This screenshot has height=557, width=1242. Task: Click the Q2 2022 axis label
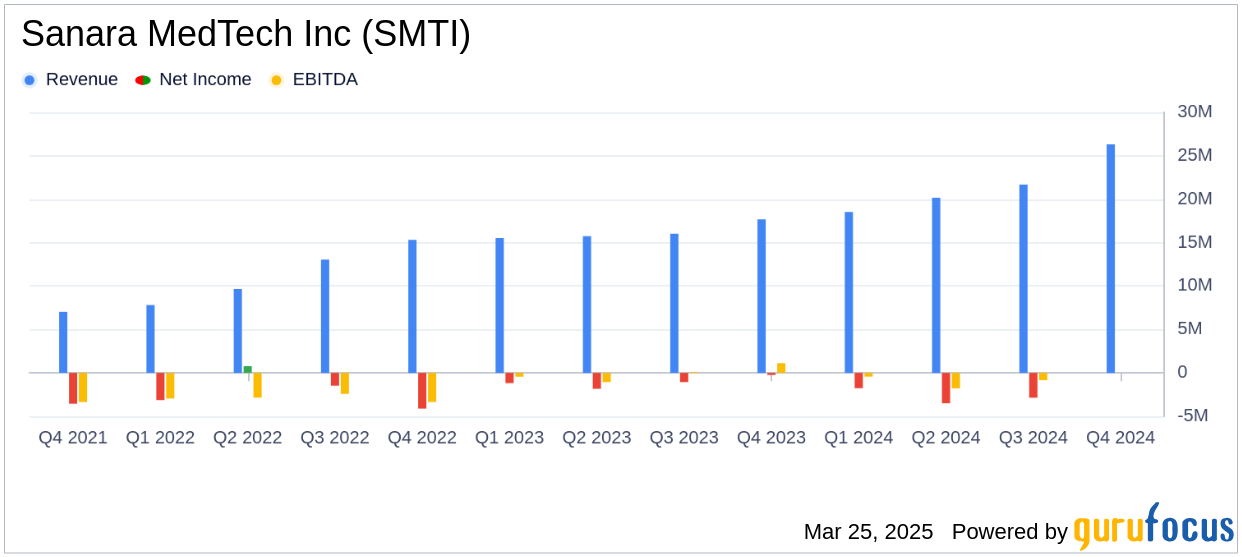[x=248, y=438]
